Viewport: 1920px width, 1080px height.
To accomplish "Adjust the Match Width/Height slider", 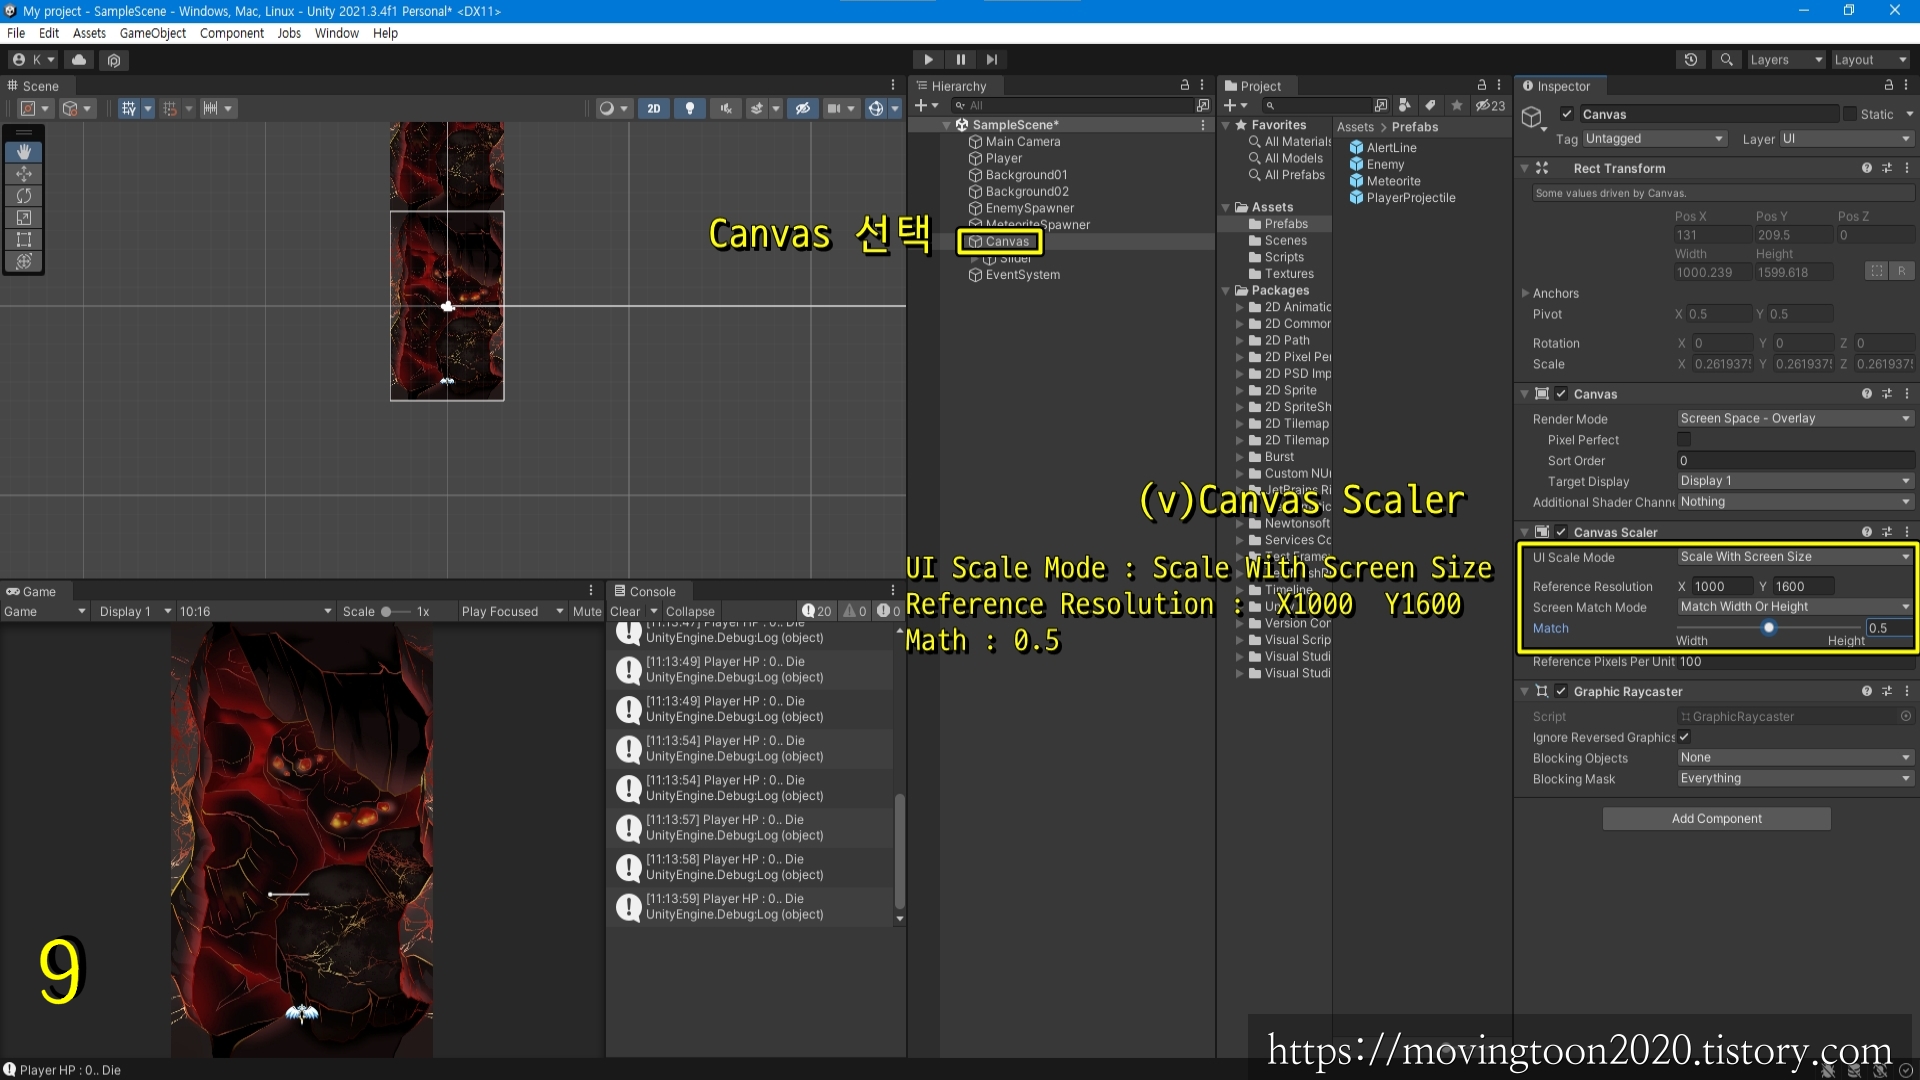I will coord(1769,628).
